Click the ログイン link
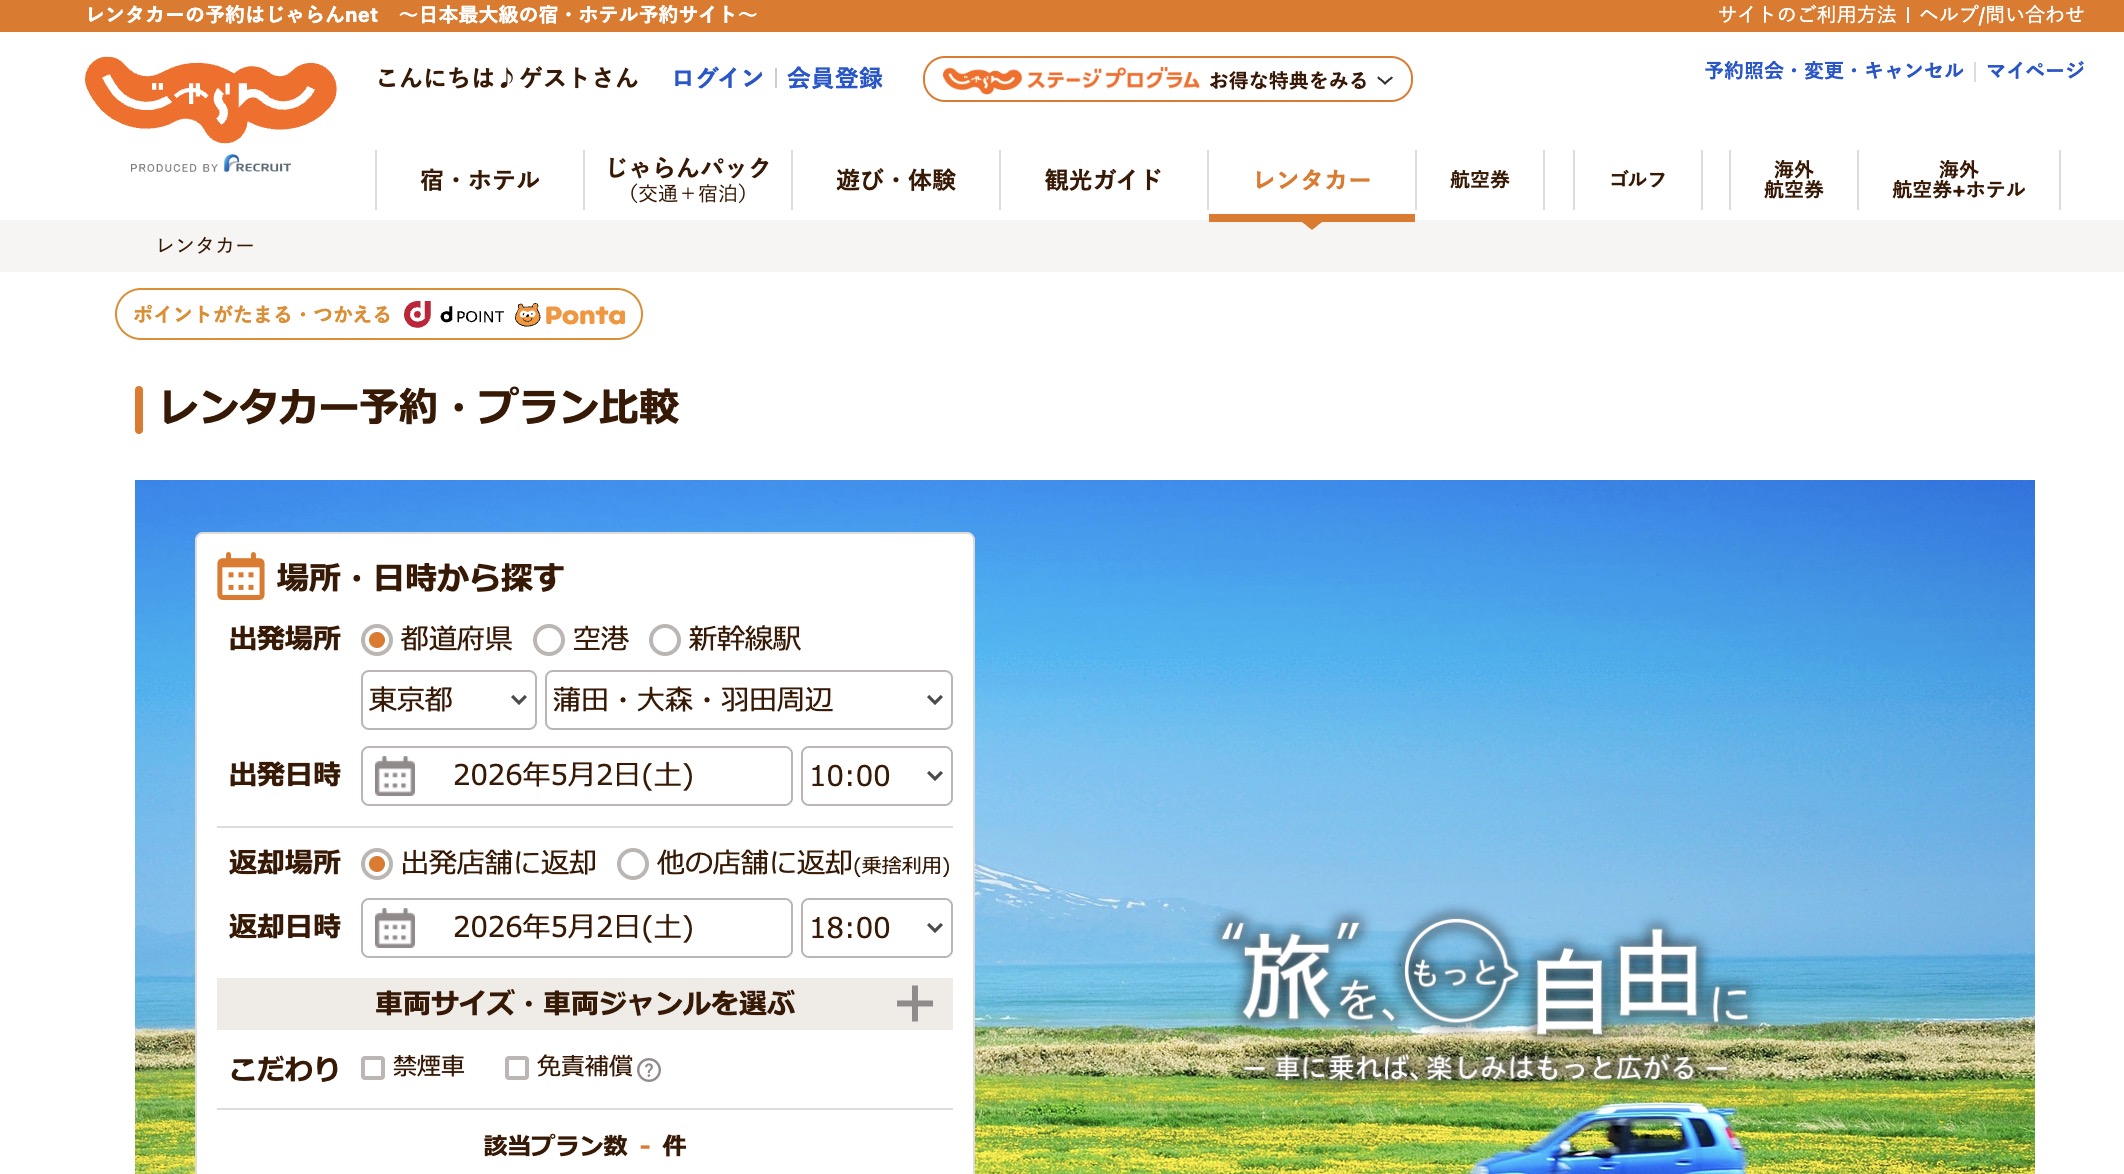Image resolution: width=2124 pixels, height=1174 pixels. click(717, 78)
